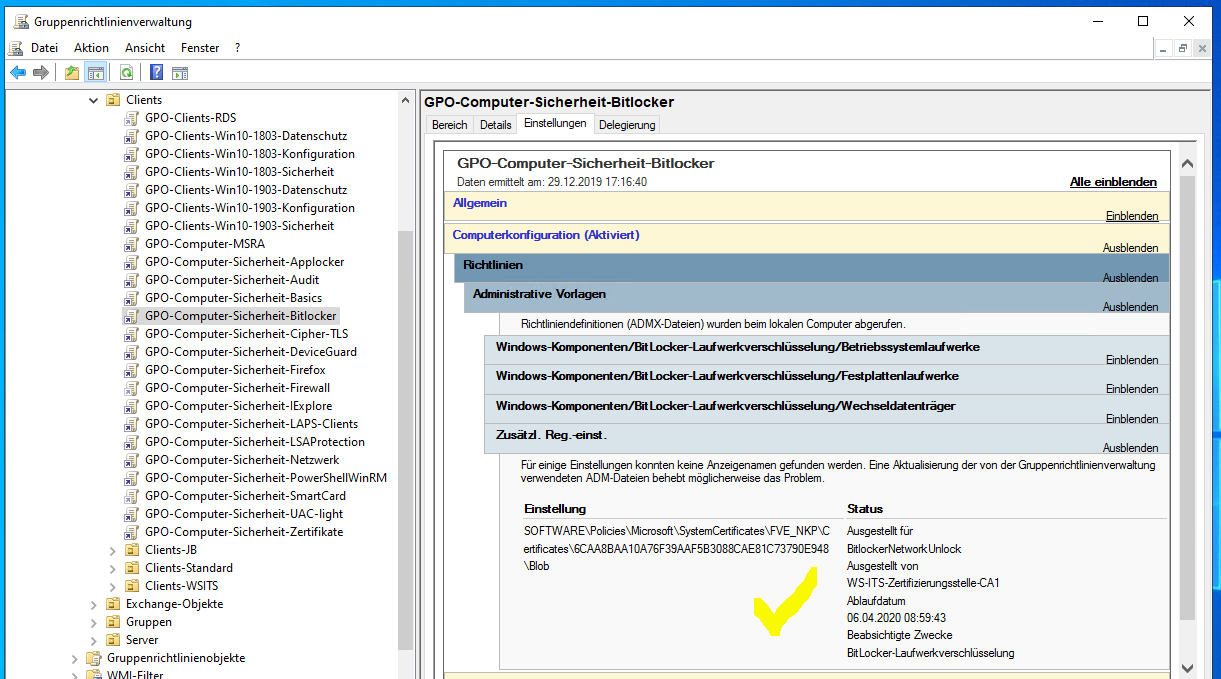Click Einblenden for the Betriebssystemlaufwerke section
This screenshot has width=1221, height=679.
click(1132, 360)
